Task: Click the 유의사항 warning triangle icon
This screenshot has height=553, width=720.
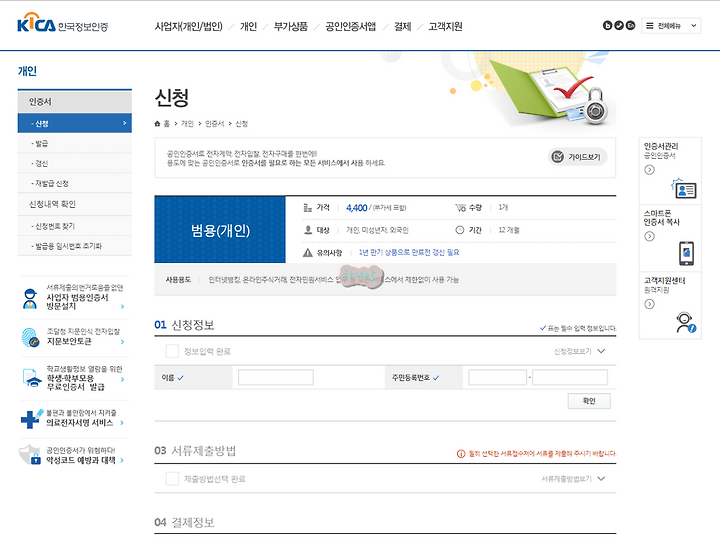Action: tap(308, 253)
